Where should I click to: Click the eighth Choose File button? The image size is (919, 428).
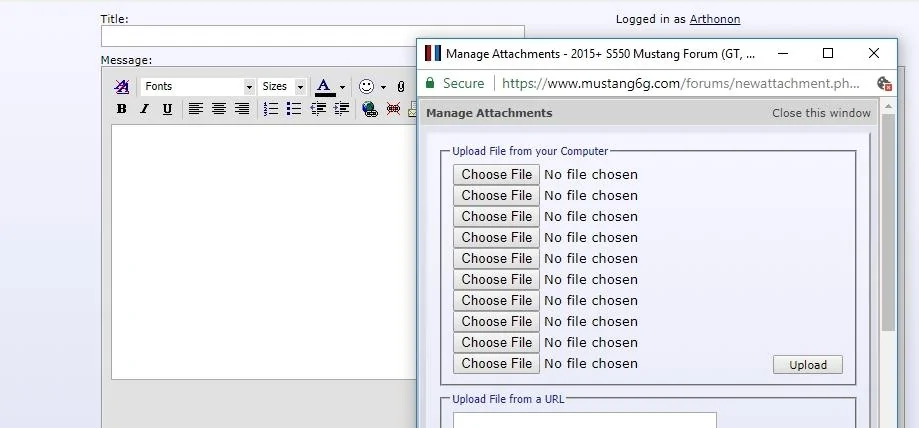click(496, 321)
